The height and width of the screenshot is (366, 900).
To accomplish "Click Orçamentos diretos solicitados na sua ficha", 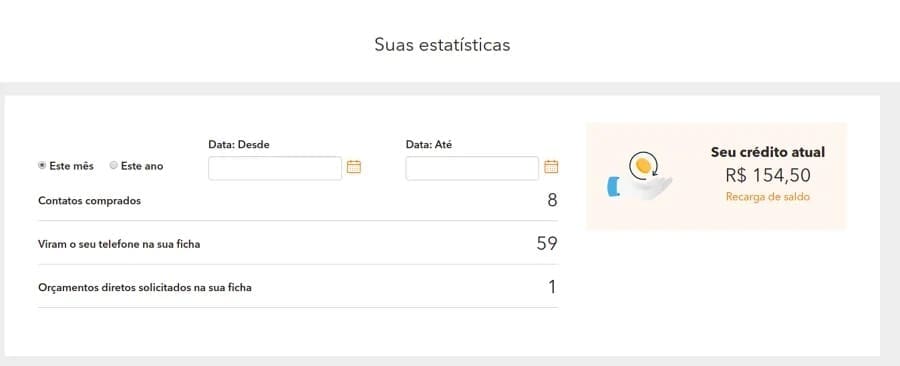I will (x=145, y=287).
